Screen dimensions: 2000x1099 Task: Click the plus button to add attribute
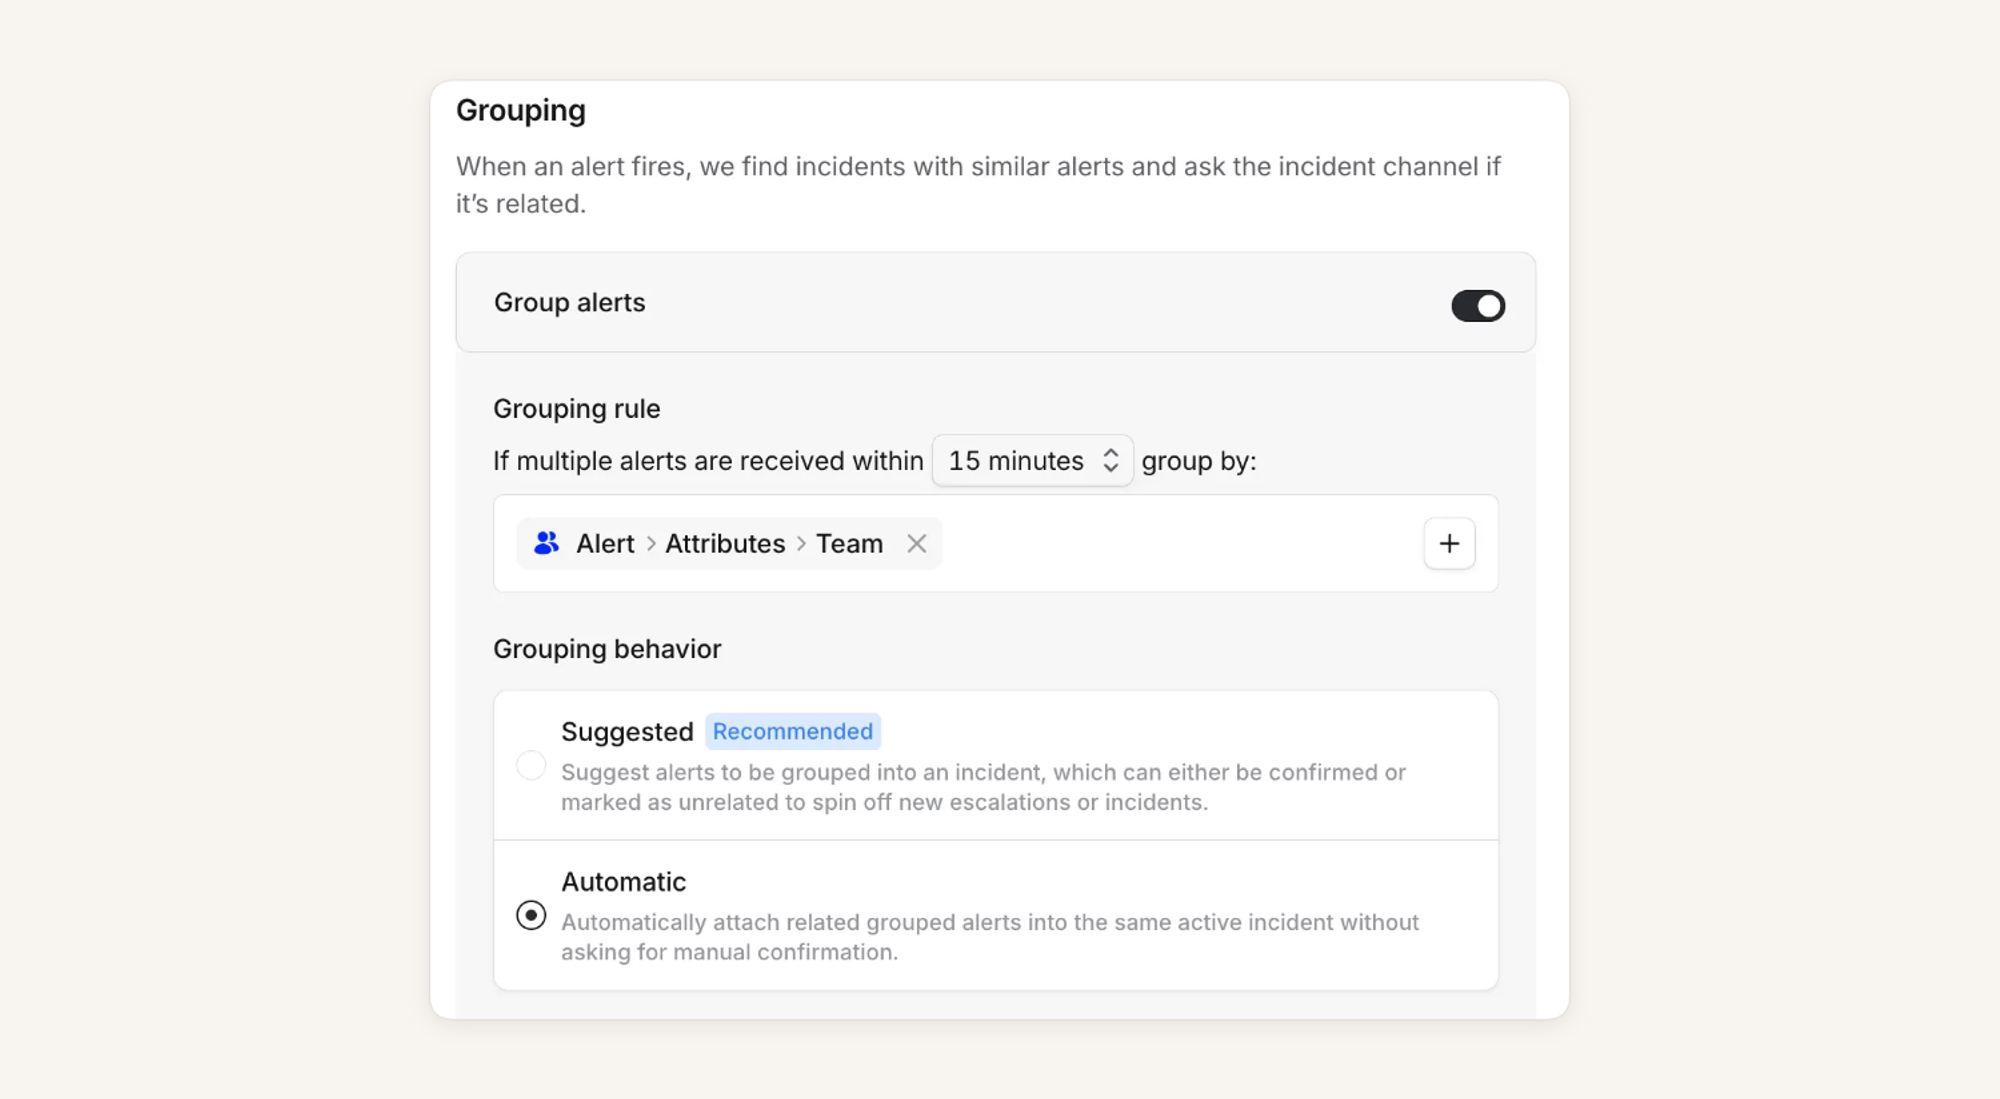pos(1448,543)
